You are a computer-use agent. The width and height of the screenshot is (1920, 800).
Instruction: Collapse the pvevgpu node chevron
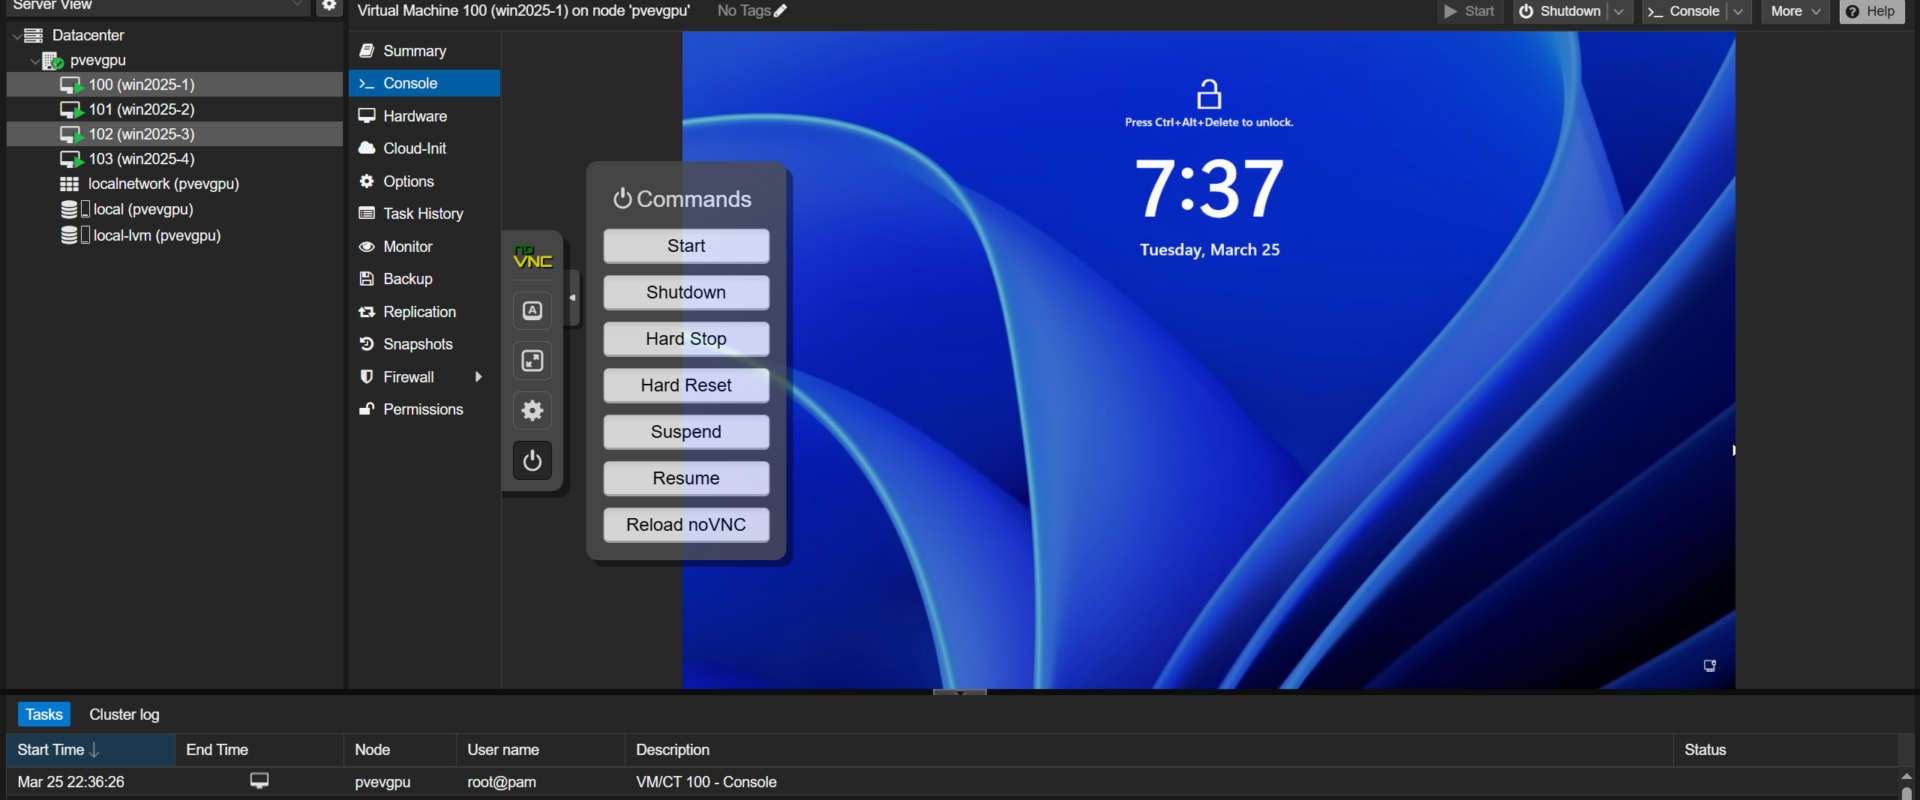34,61
